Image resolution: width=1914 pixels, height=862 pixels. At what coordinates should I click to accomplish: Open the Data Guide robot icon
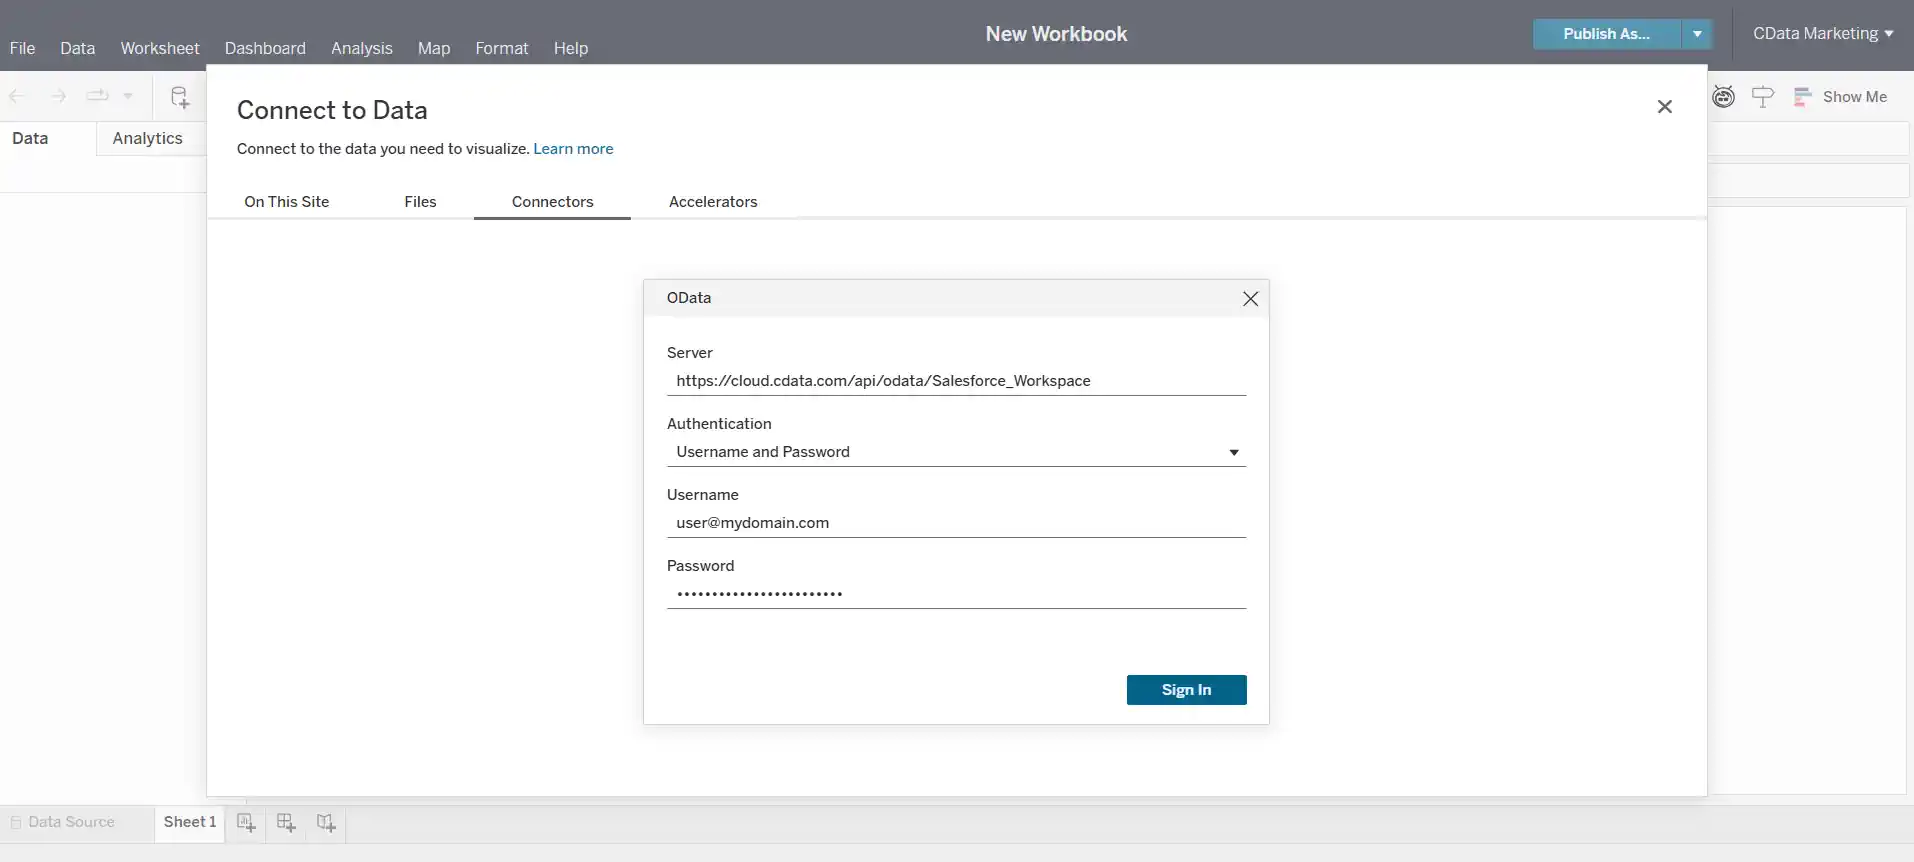(1723, 97)
